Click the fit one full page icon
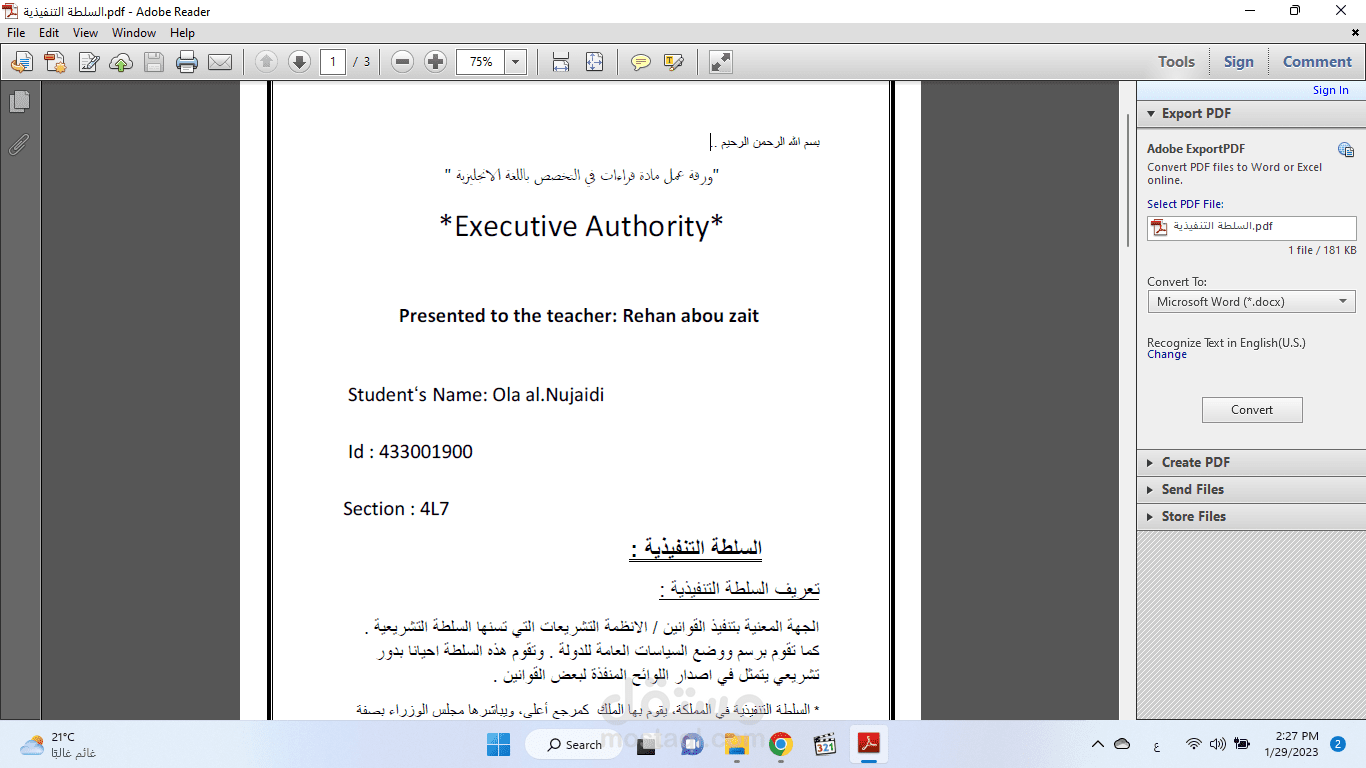Viewport: 1366px width, 768px height. pyautogui.click(x=594, y=62)
